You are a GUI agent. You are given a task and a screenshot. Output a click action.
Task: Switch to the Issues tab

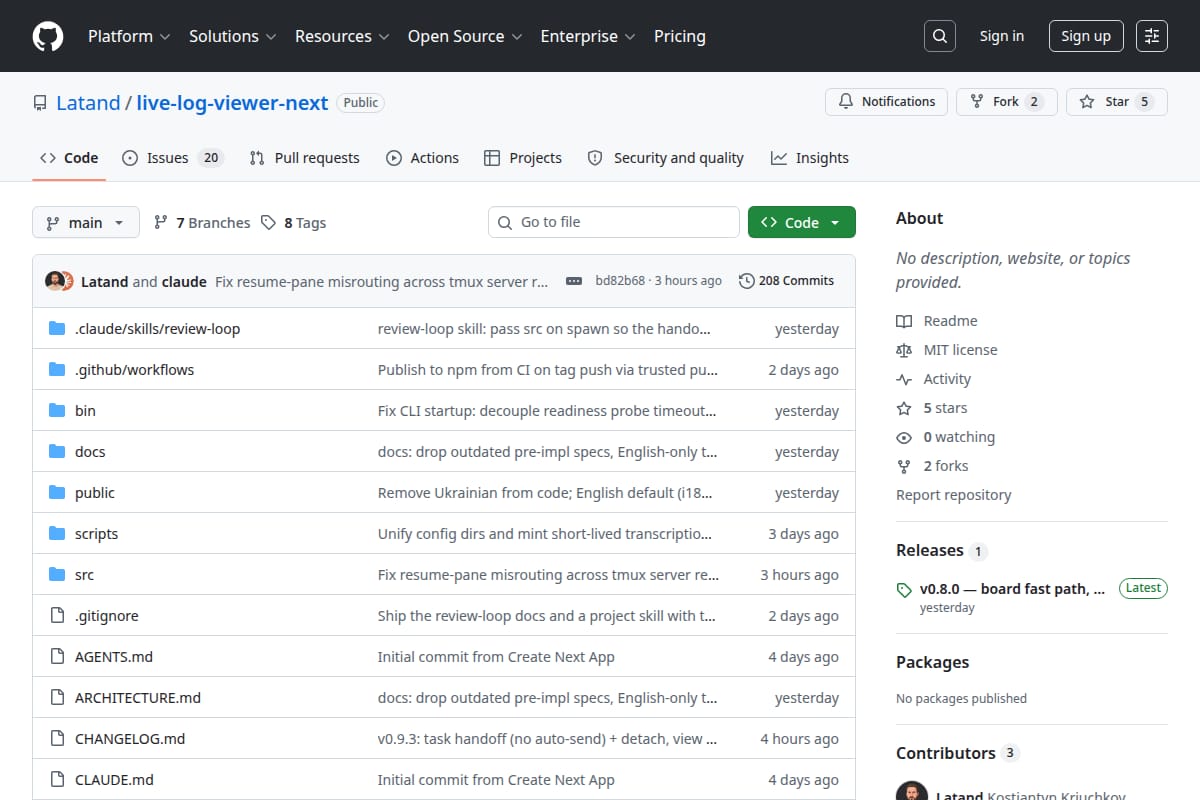coord(172,158)
